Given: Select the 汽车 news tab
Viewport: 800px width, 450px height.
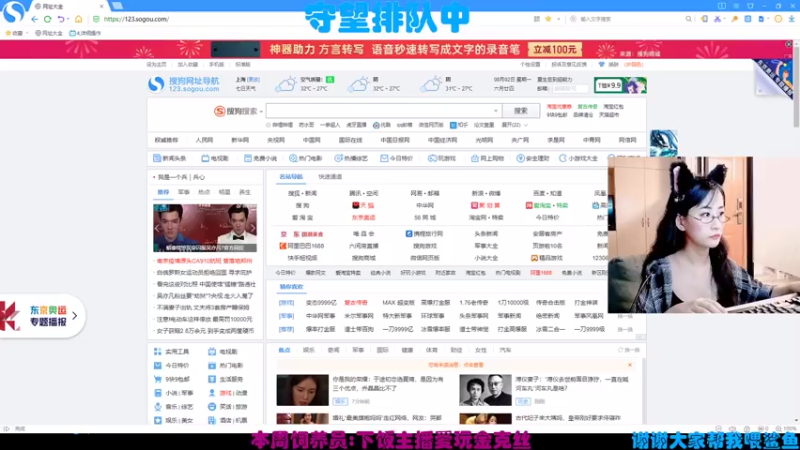Looking at the screenshot, I should coord(505,350).
